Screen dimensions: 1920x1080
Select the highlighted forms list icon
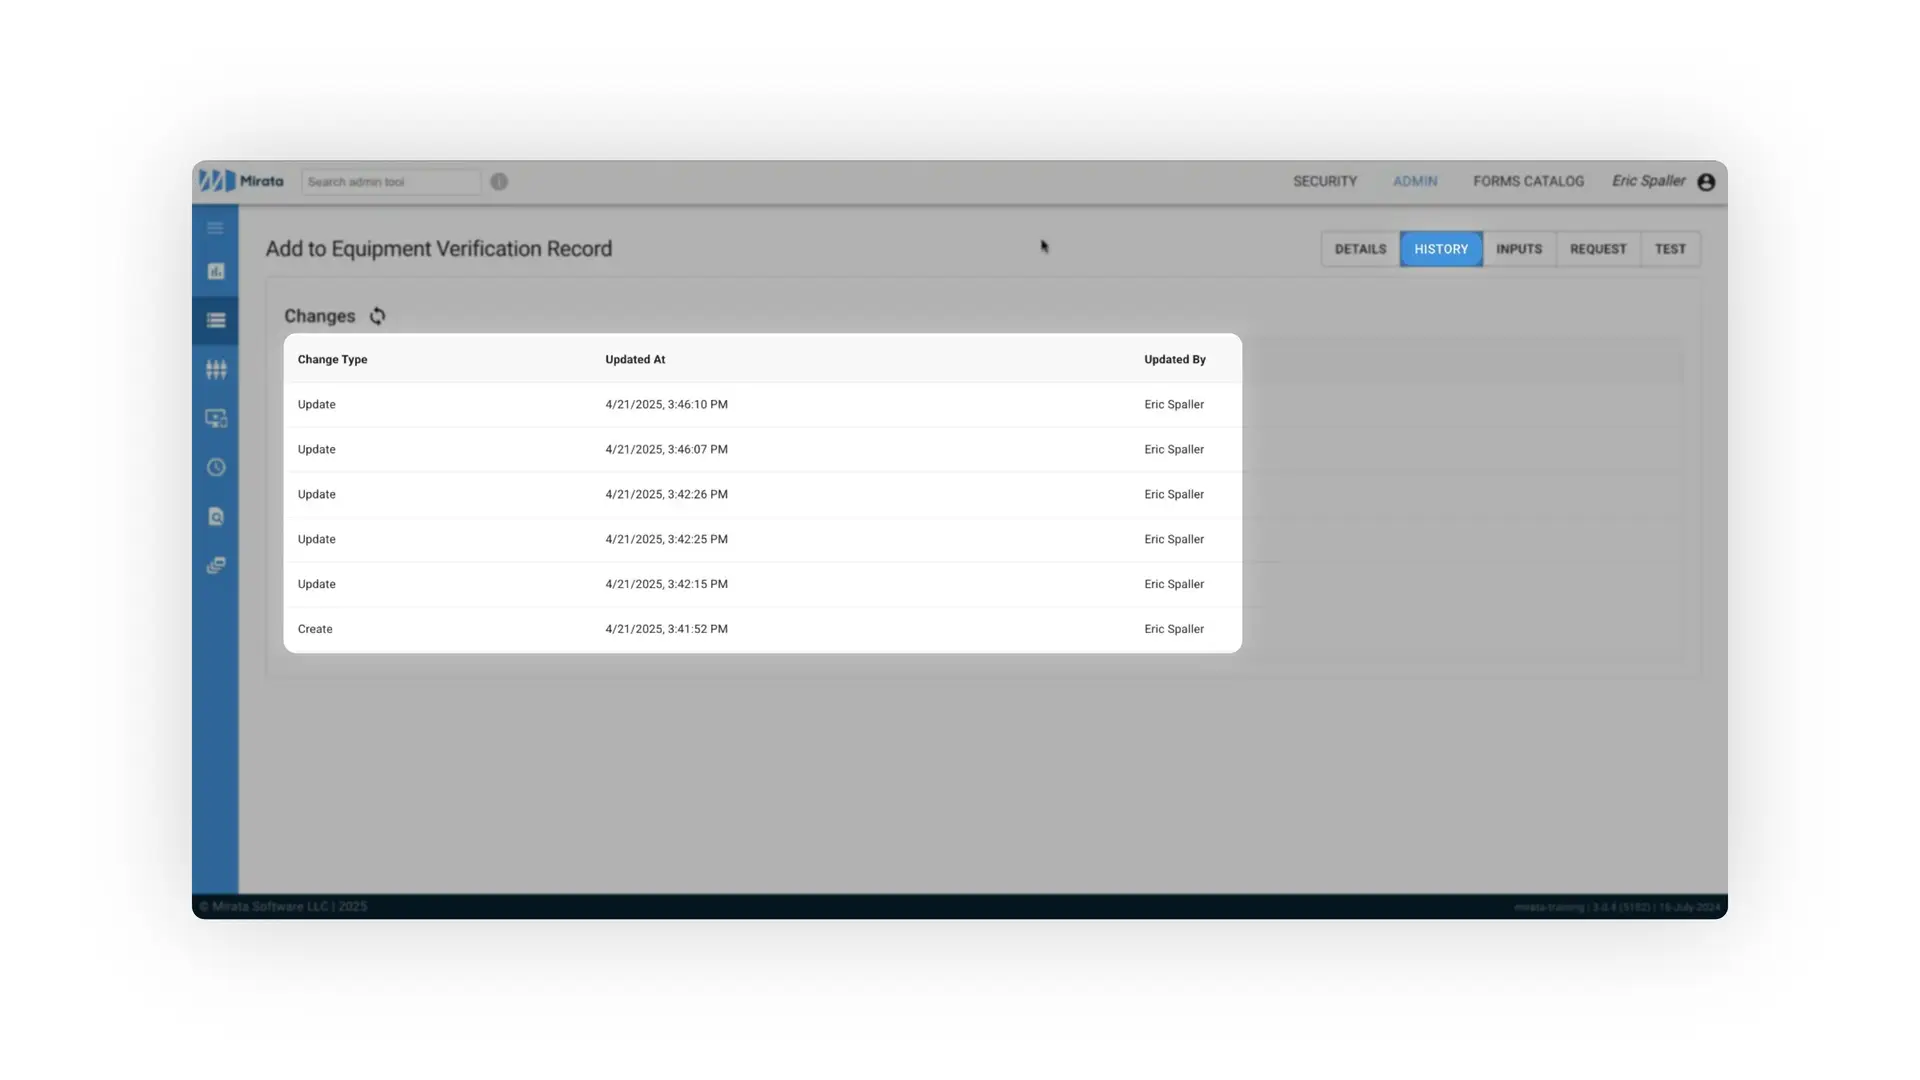[215, 320]
